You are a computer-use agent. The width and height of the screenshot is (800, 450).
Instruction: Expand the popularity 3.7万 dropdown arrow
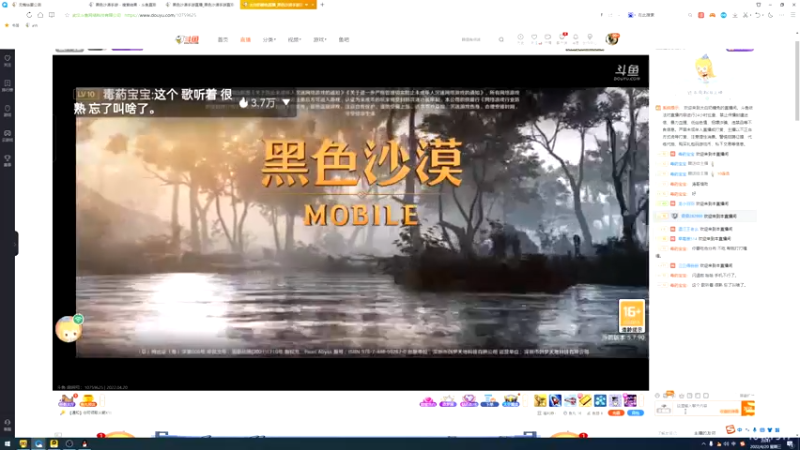(286, 103)
